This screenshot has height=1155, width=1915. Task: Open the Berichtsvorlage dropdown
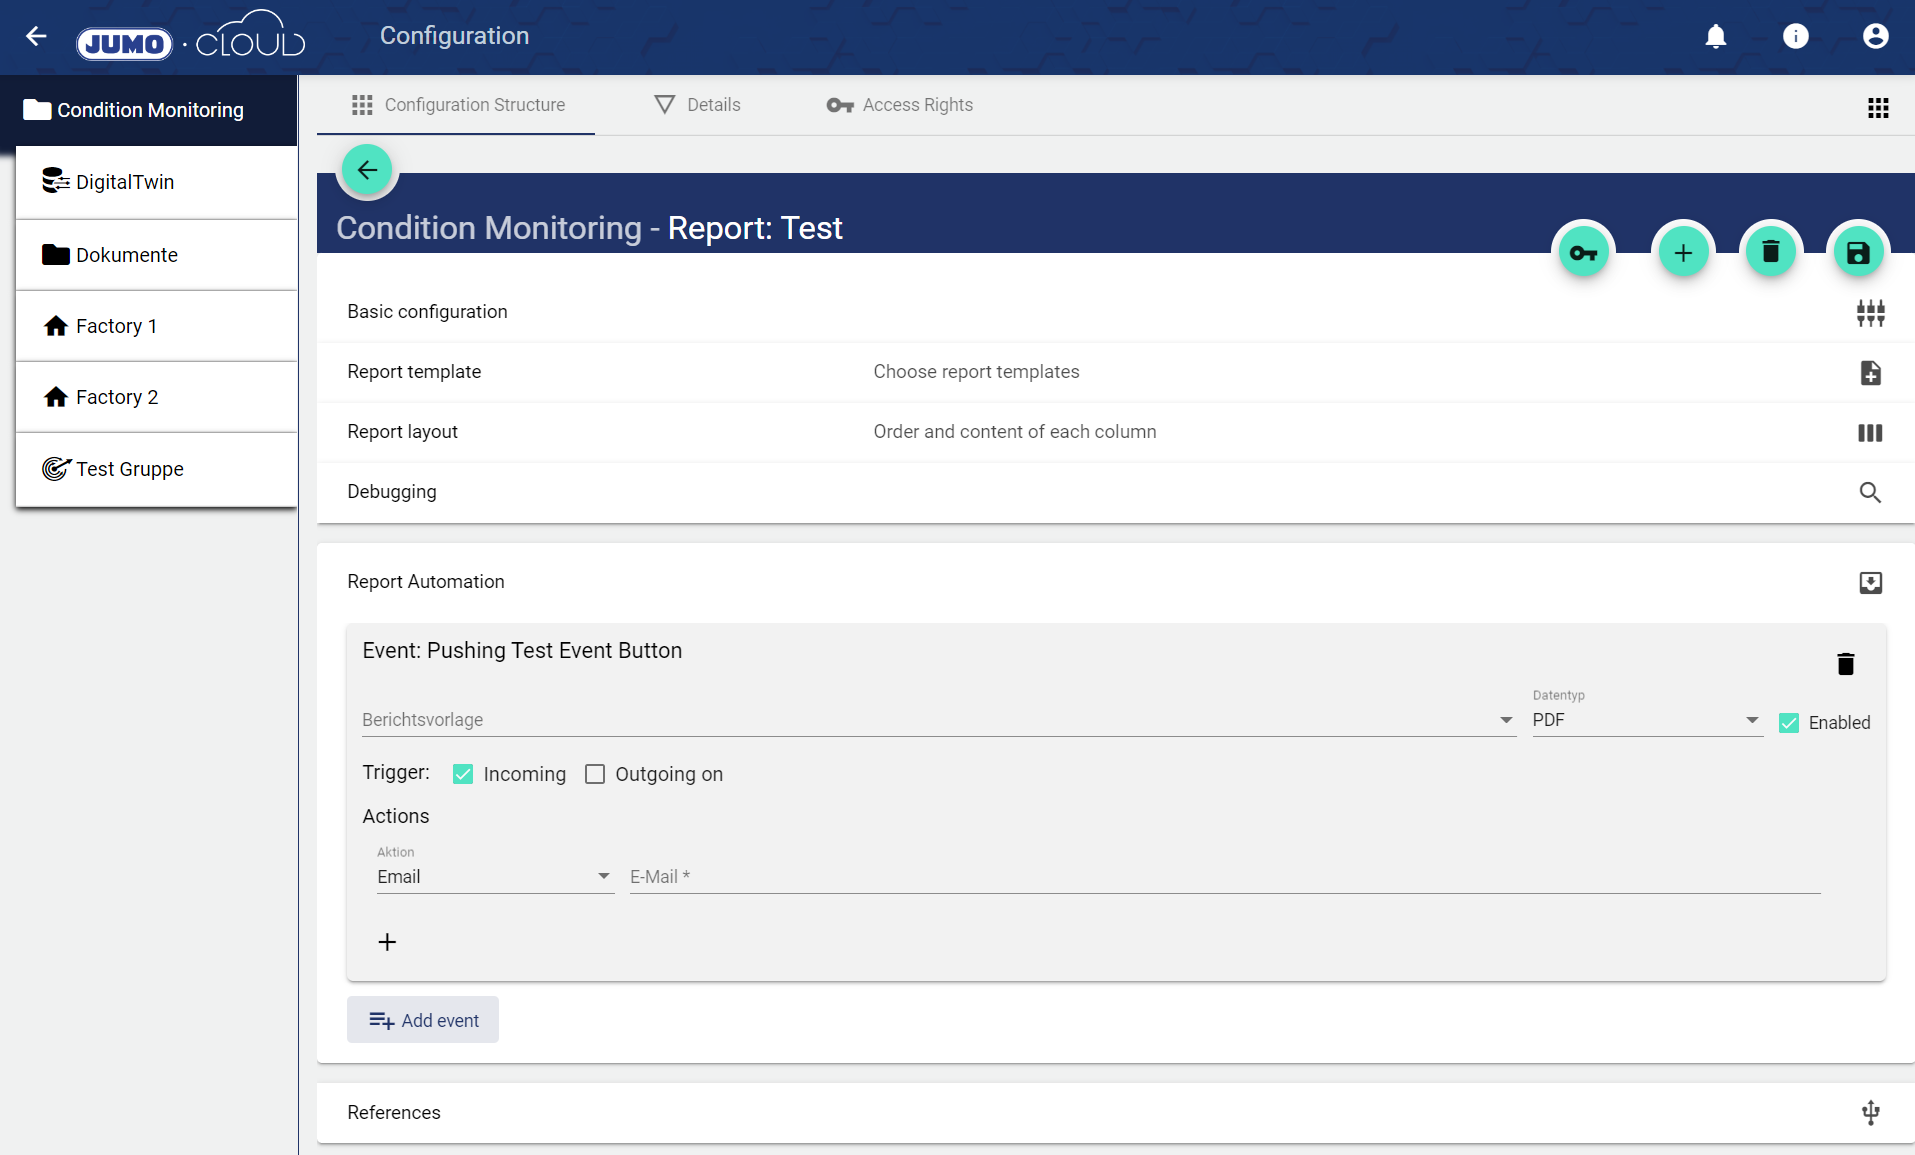(x=938, y=720)
